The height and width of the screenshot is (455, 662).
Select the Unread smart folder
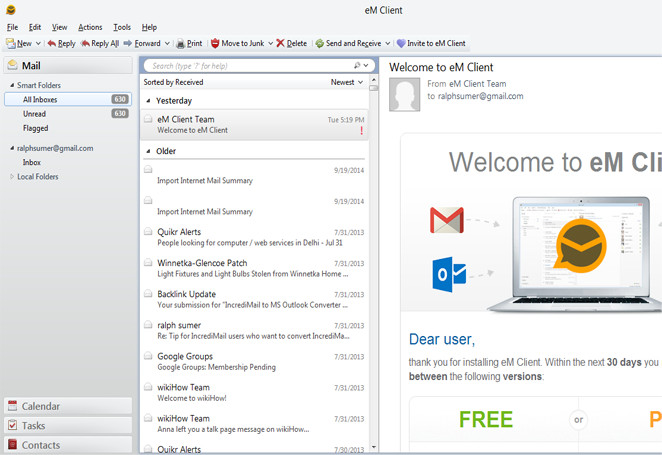(34, 114)
